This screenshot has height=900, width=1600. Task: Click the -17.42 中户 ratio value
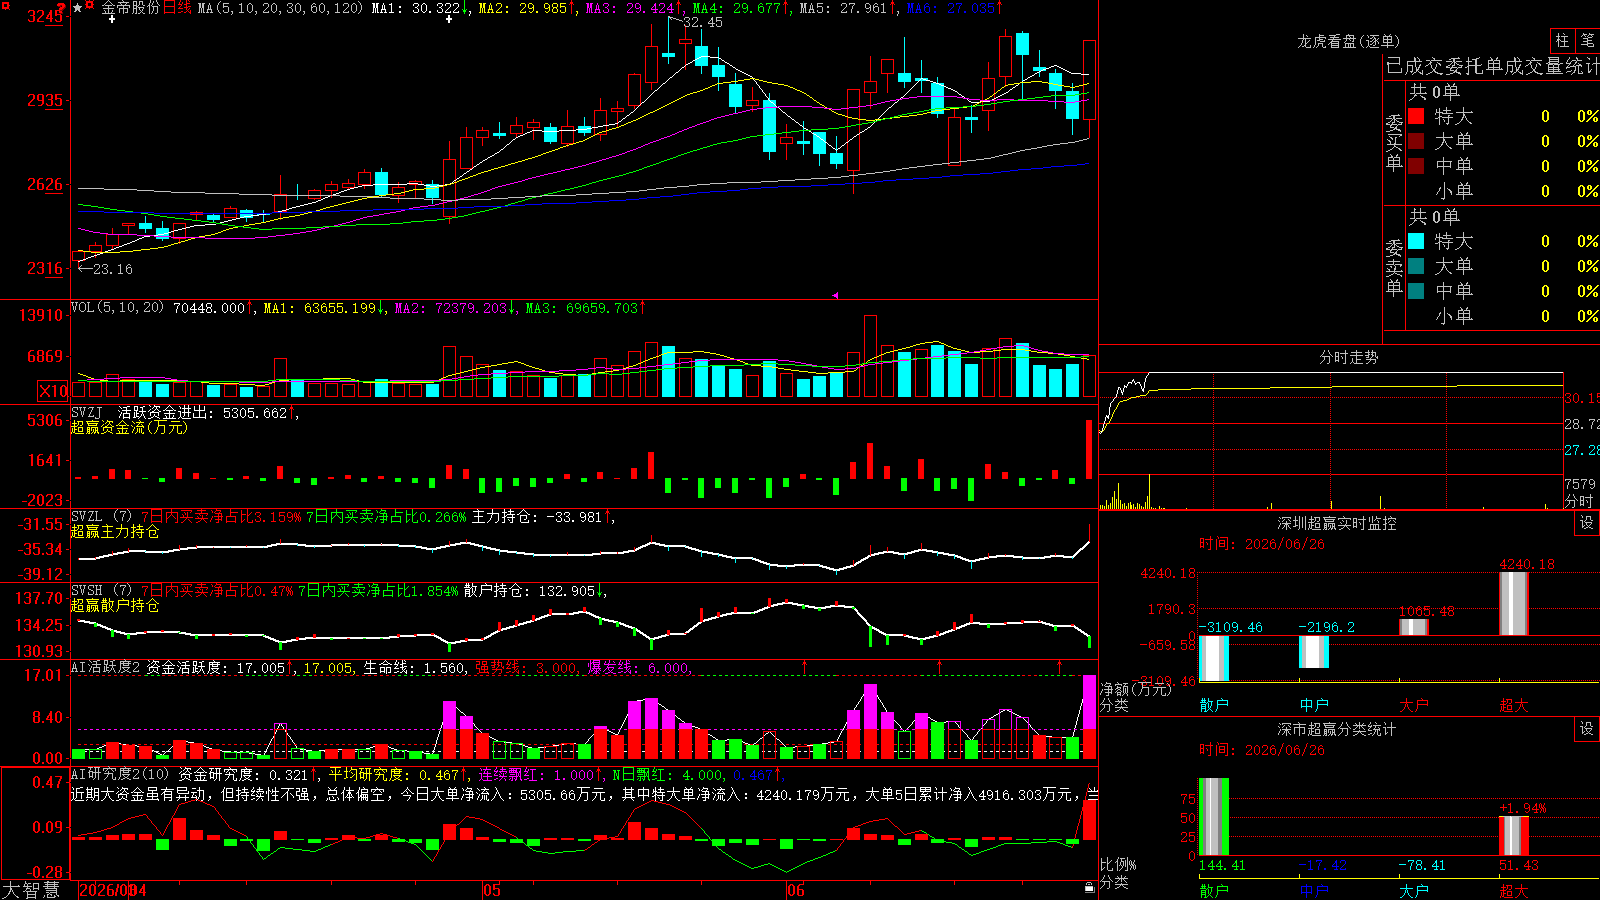[1322, 865]
